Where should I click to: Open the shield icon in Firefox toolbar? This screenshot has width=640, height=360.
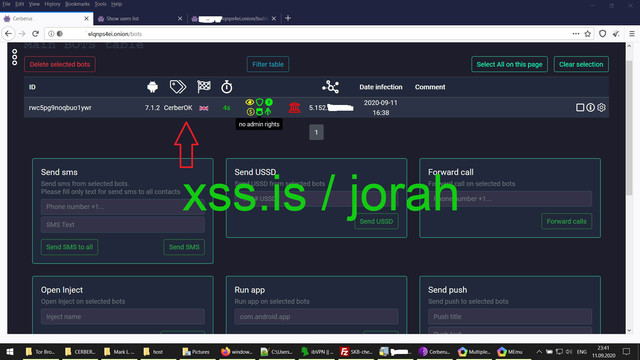coord(602,34)
